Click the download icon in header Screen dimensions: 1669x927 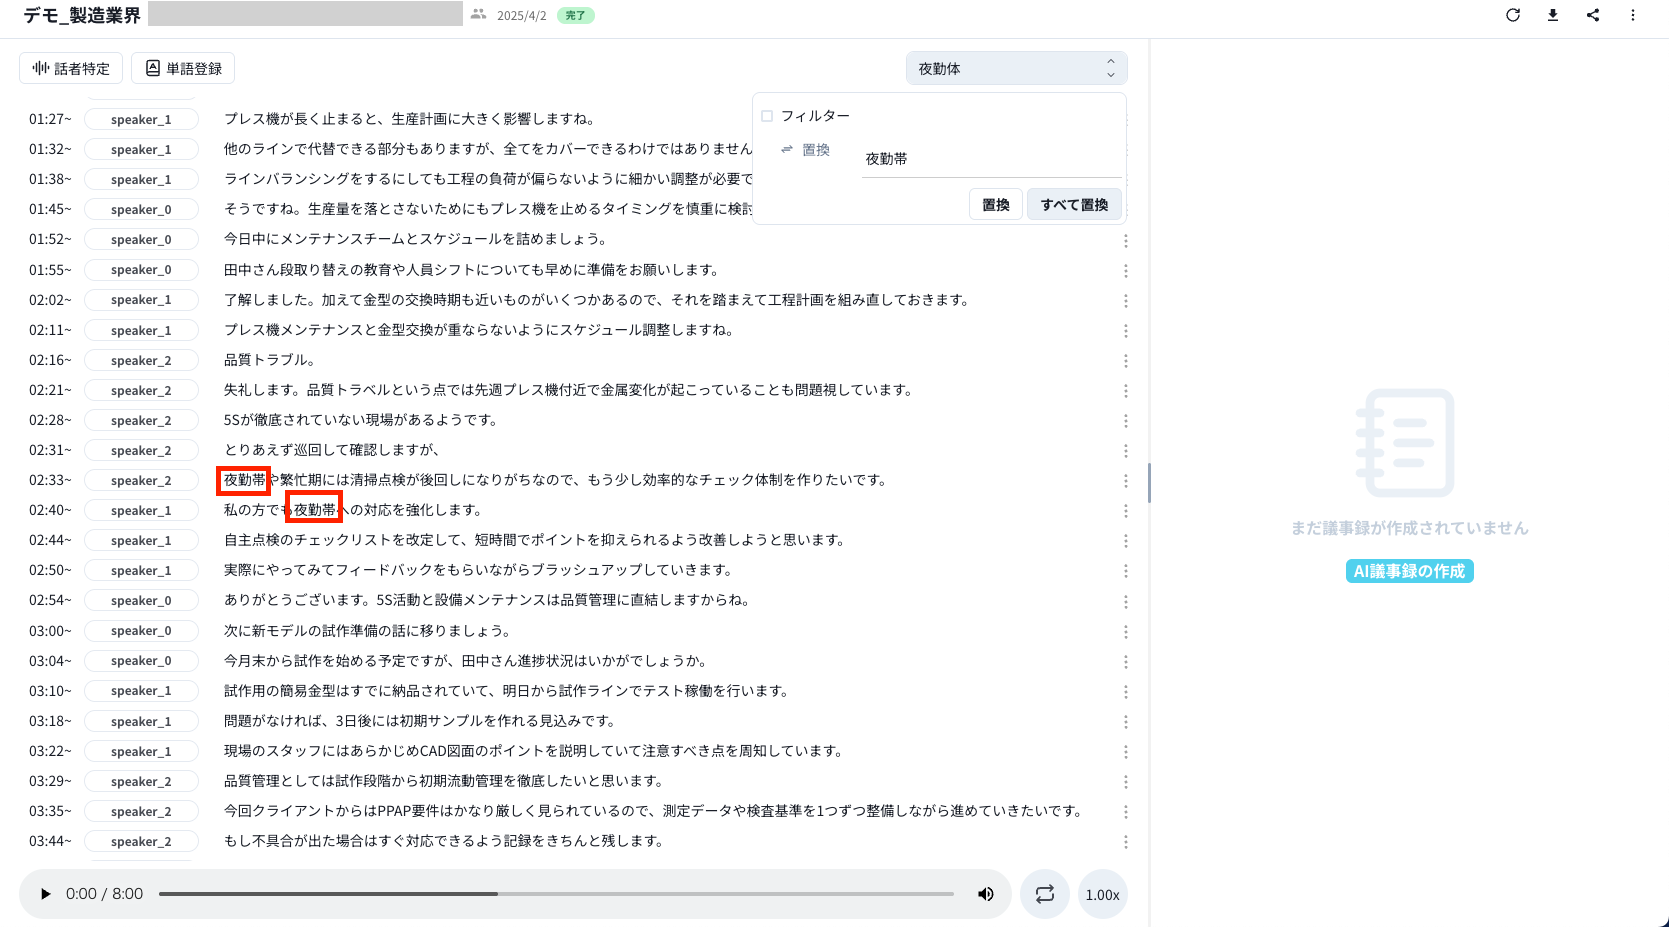point(1553,15)
